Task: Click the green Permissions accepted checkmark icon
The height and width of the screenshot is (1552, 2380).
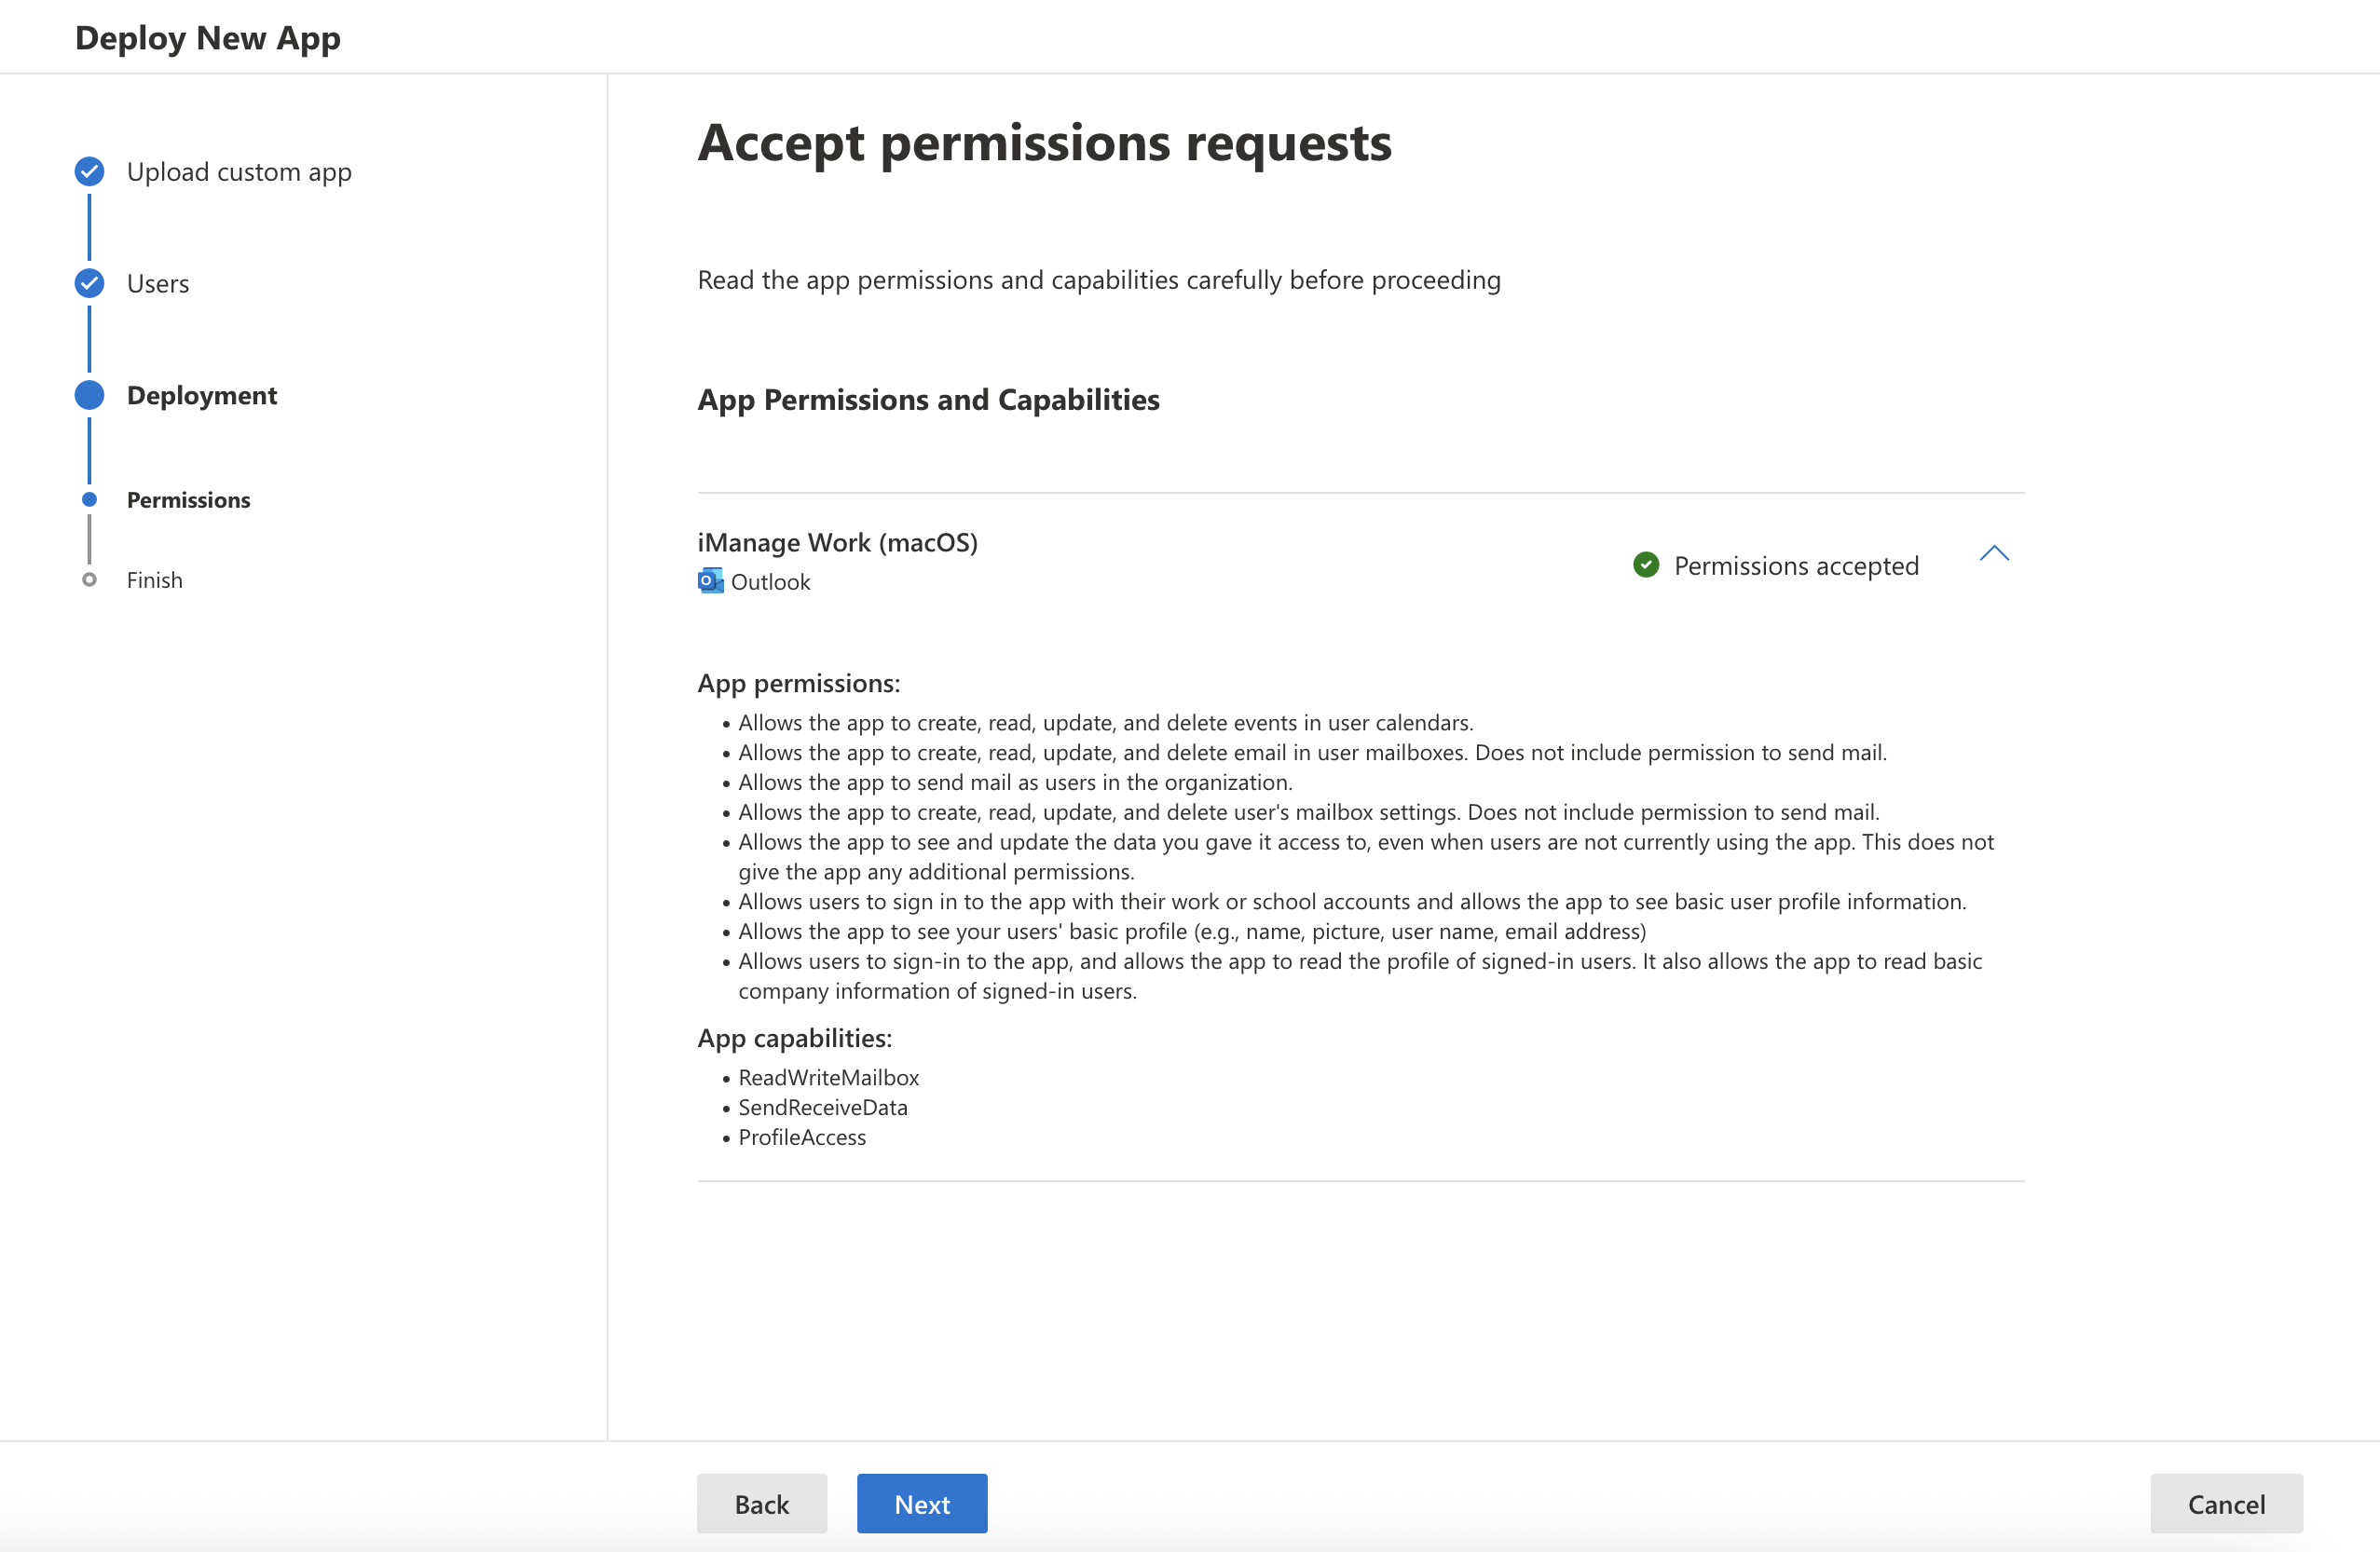Action: [x=1646, y=565]
